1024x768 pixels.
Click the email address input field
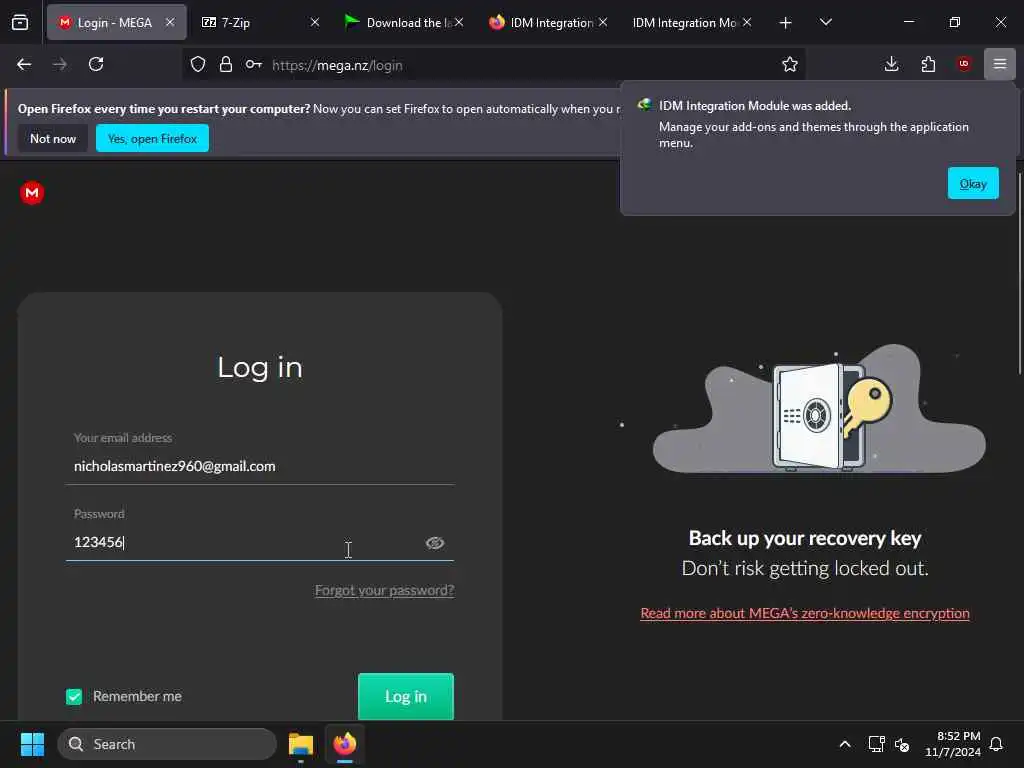click(260, 466)
